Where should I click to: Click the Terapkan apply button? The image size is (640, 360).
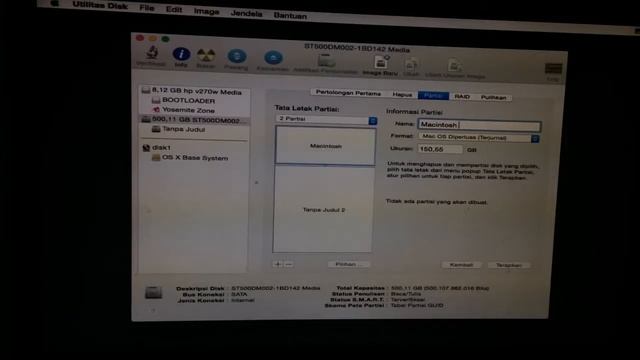click(509, 265)
